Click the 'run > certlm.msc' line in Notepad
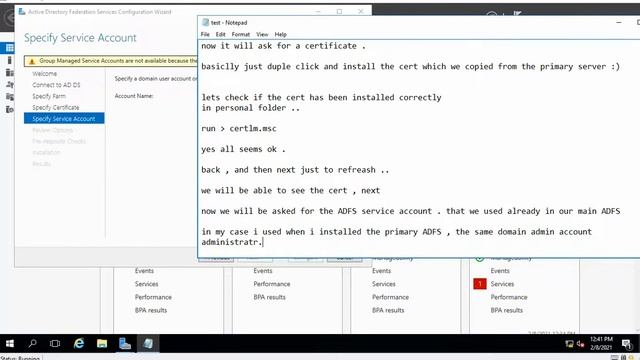640x360 pixels. tap(239, 129)
